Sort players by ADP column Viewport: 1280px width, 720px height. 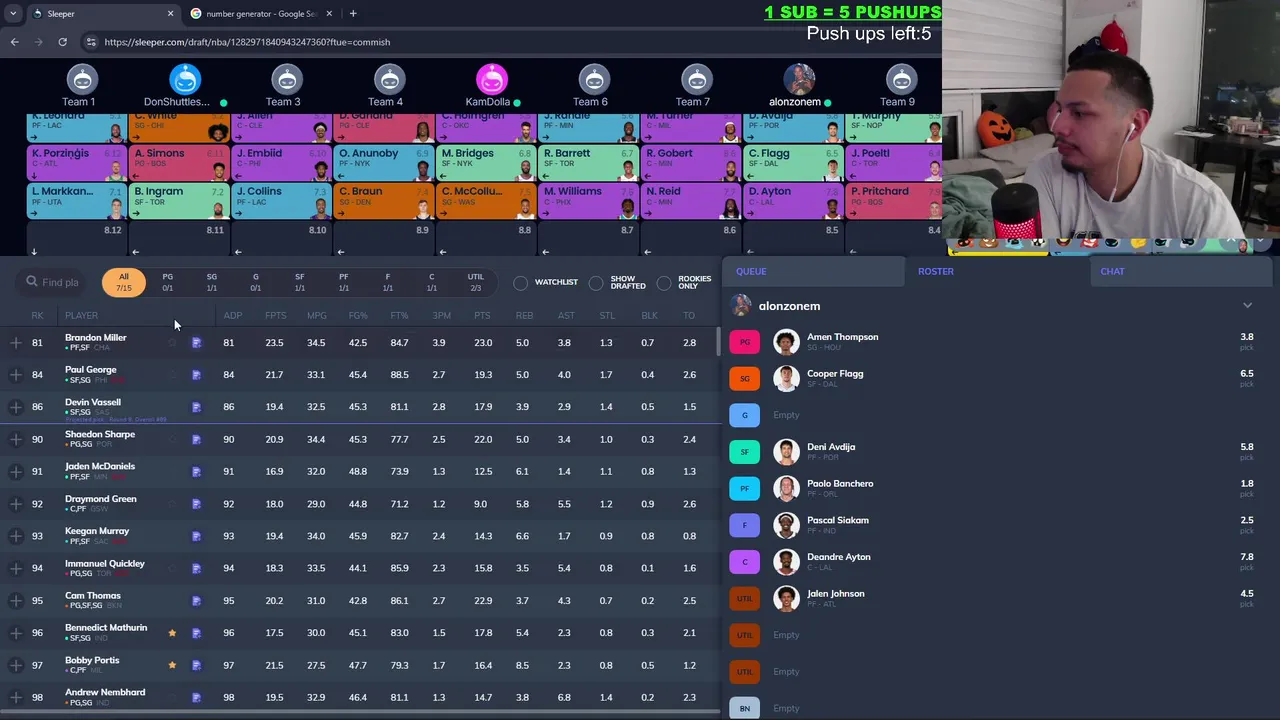click(x=232, y=316)
